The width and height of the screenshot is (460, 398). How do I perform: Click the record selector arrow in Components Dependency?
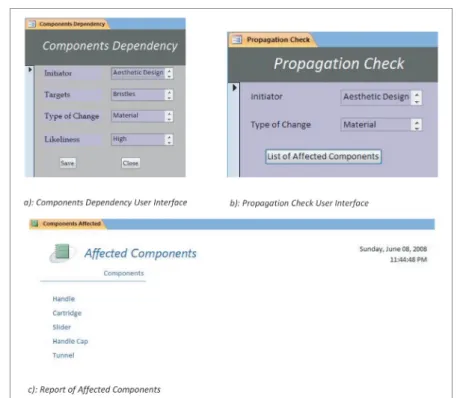[x=30, y=70]
